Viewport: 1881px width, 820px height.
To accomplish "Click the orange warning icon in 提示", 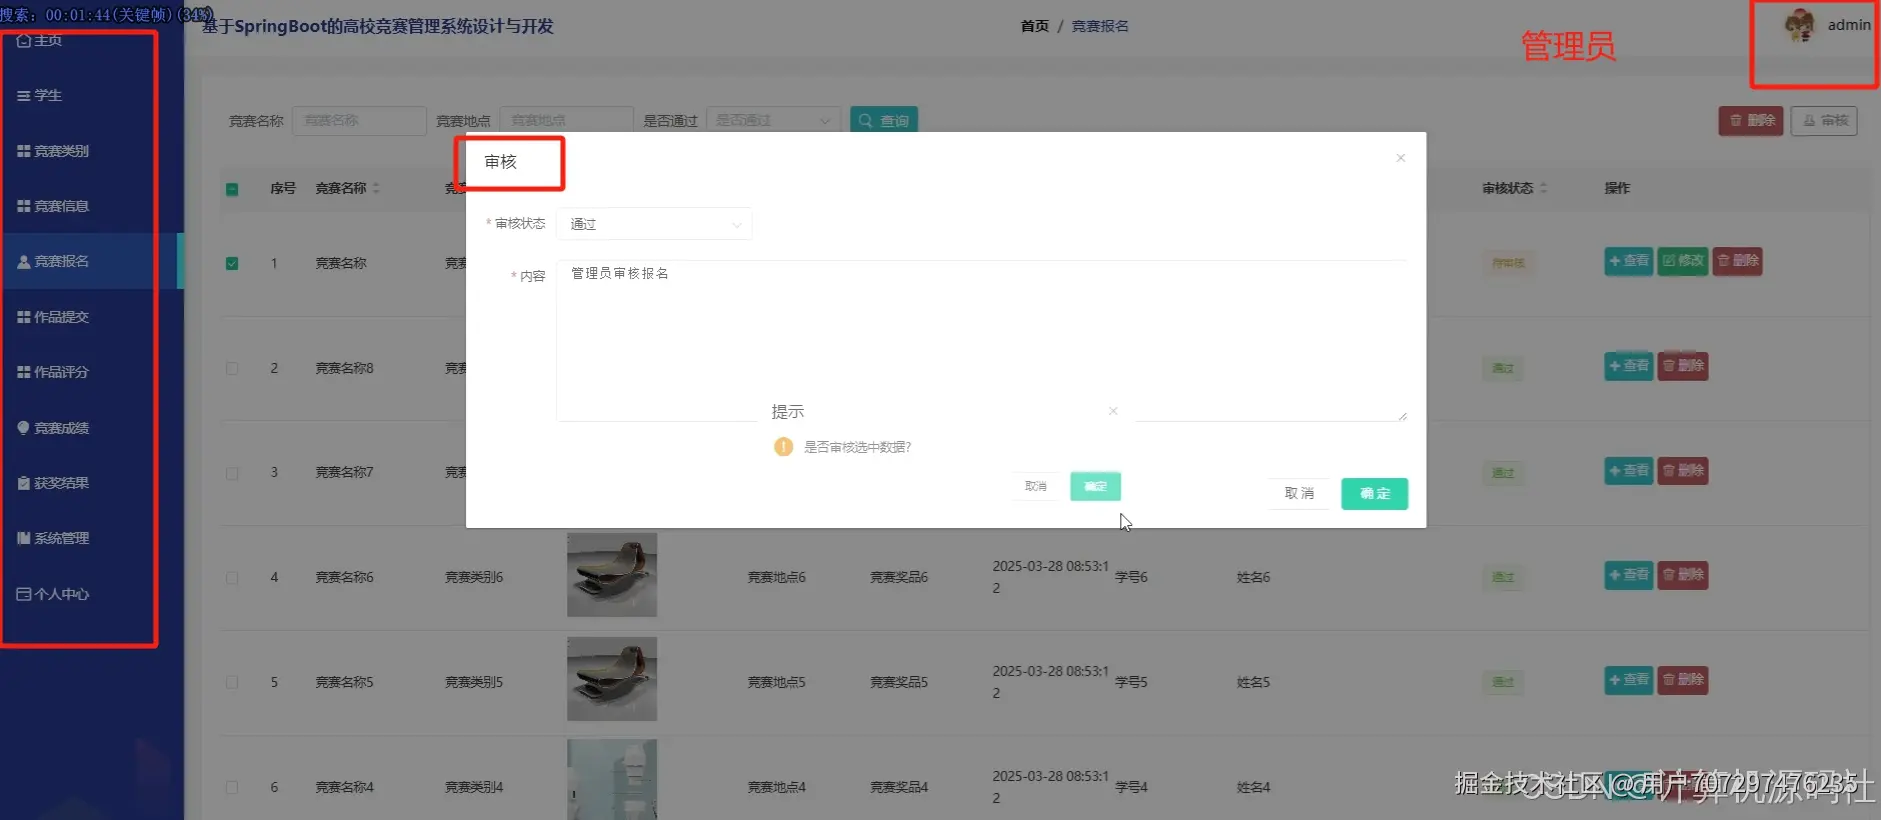I will click(x=784, y=447).
